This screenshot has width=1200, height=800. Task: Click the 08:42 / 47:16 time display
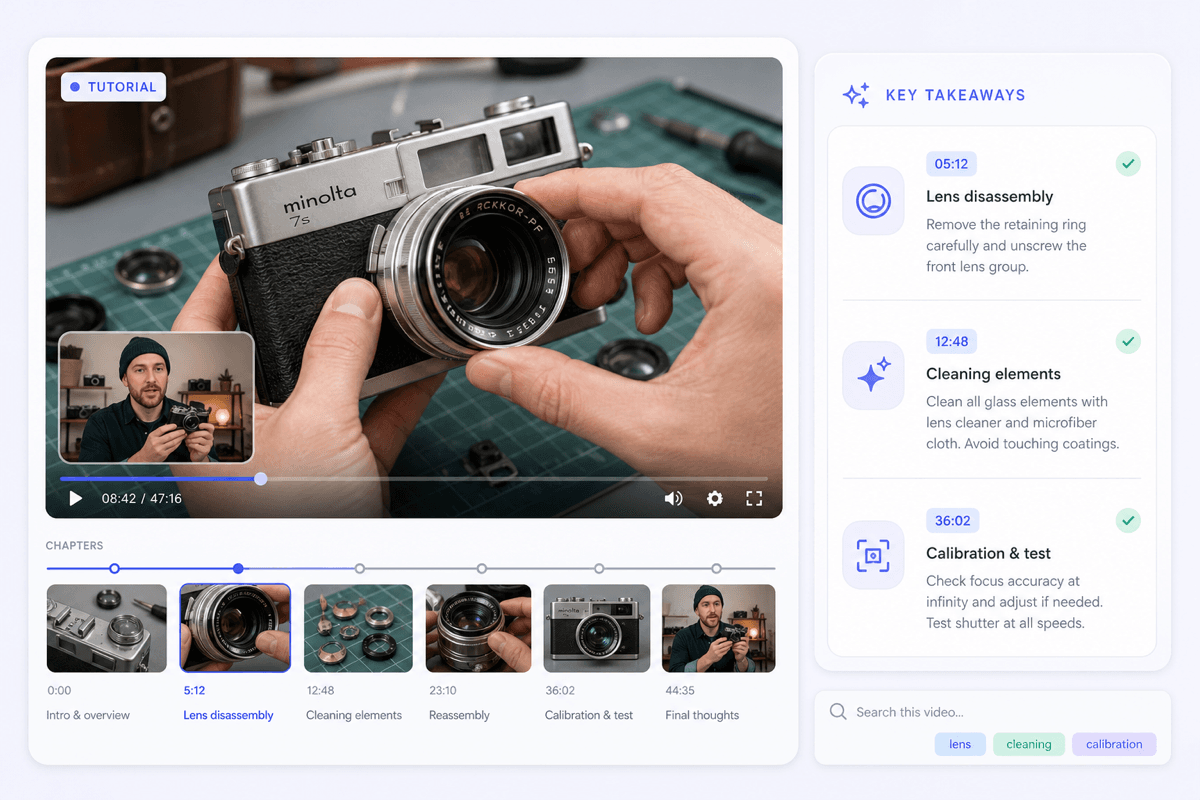pos(141,498)
